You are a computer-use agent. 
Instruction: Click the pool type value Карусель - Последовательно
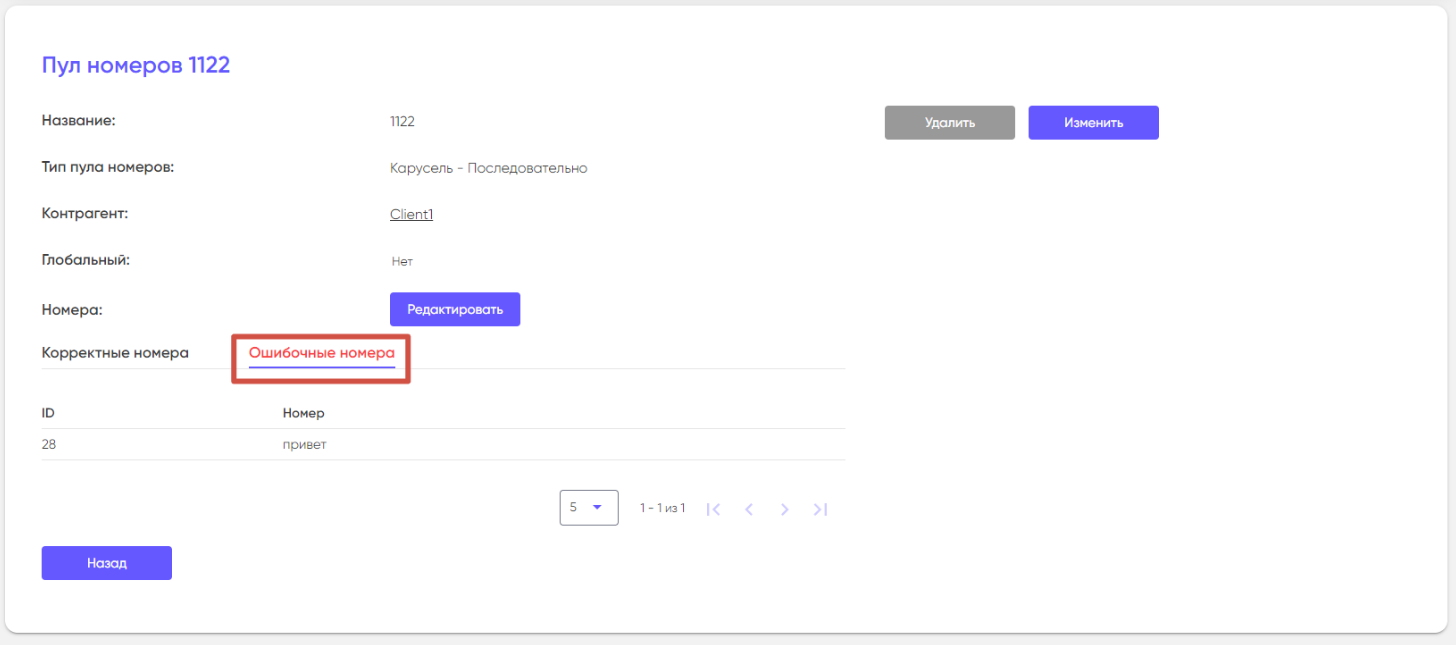488,168
